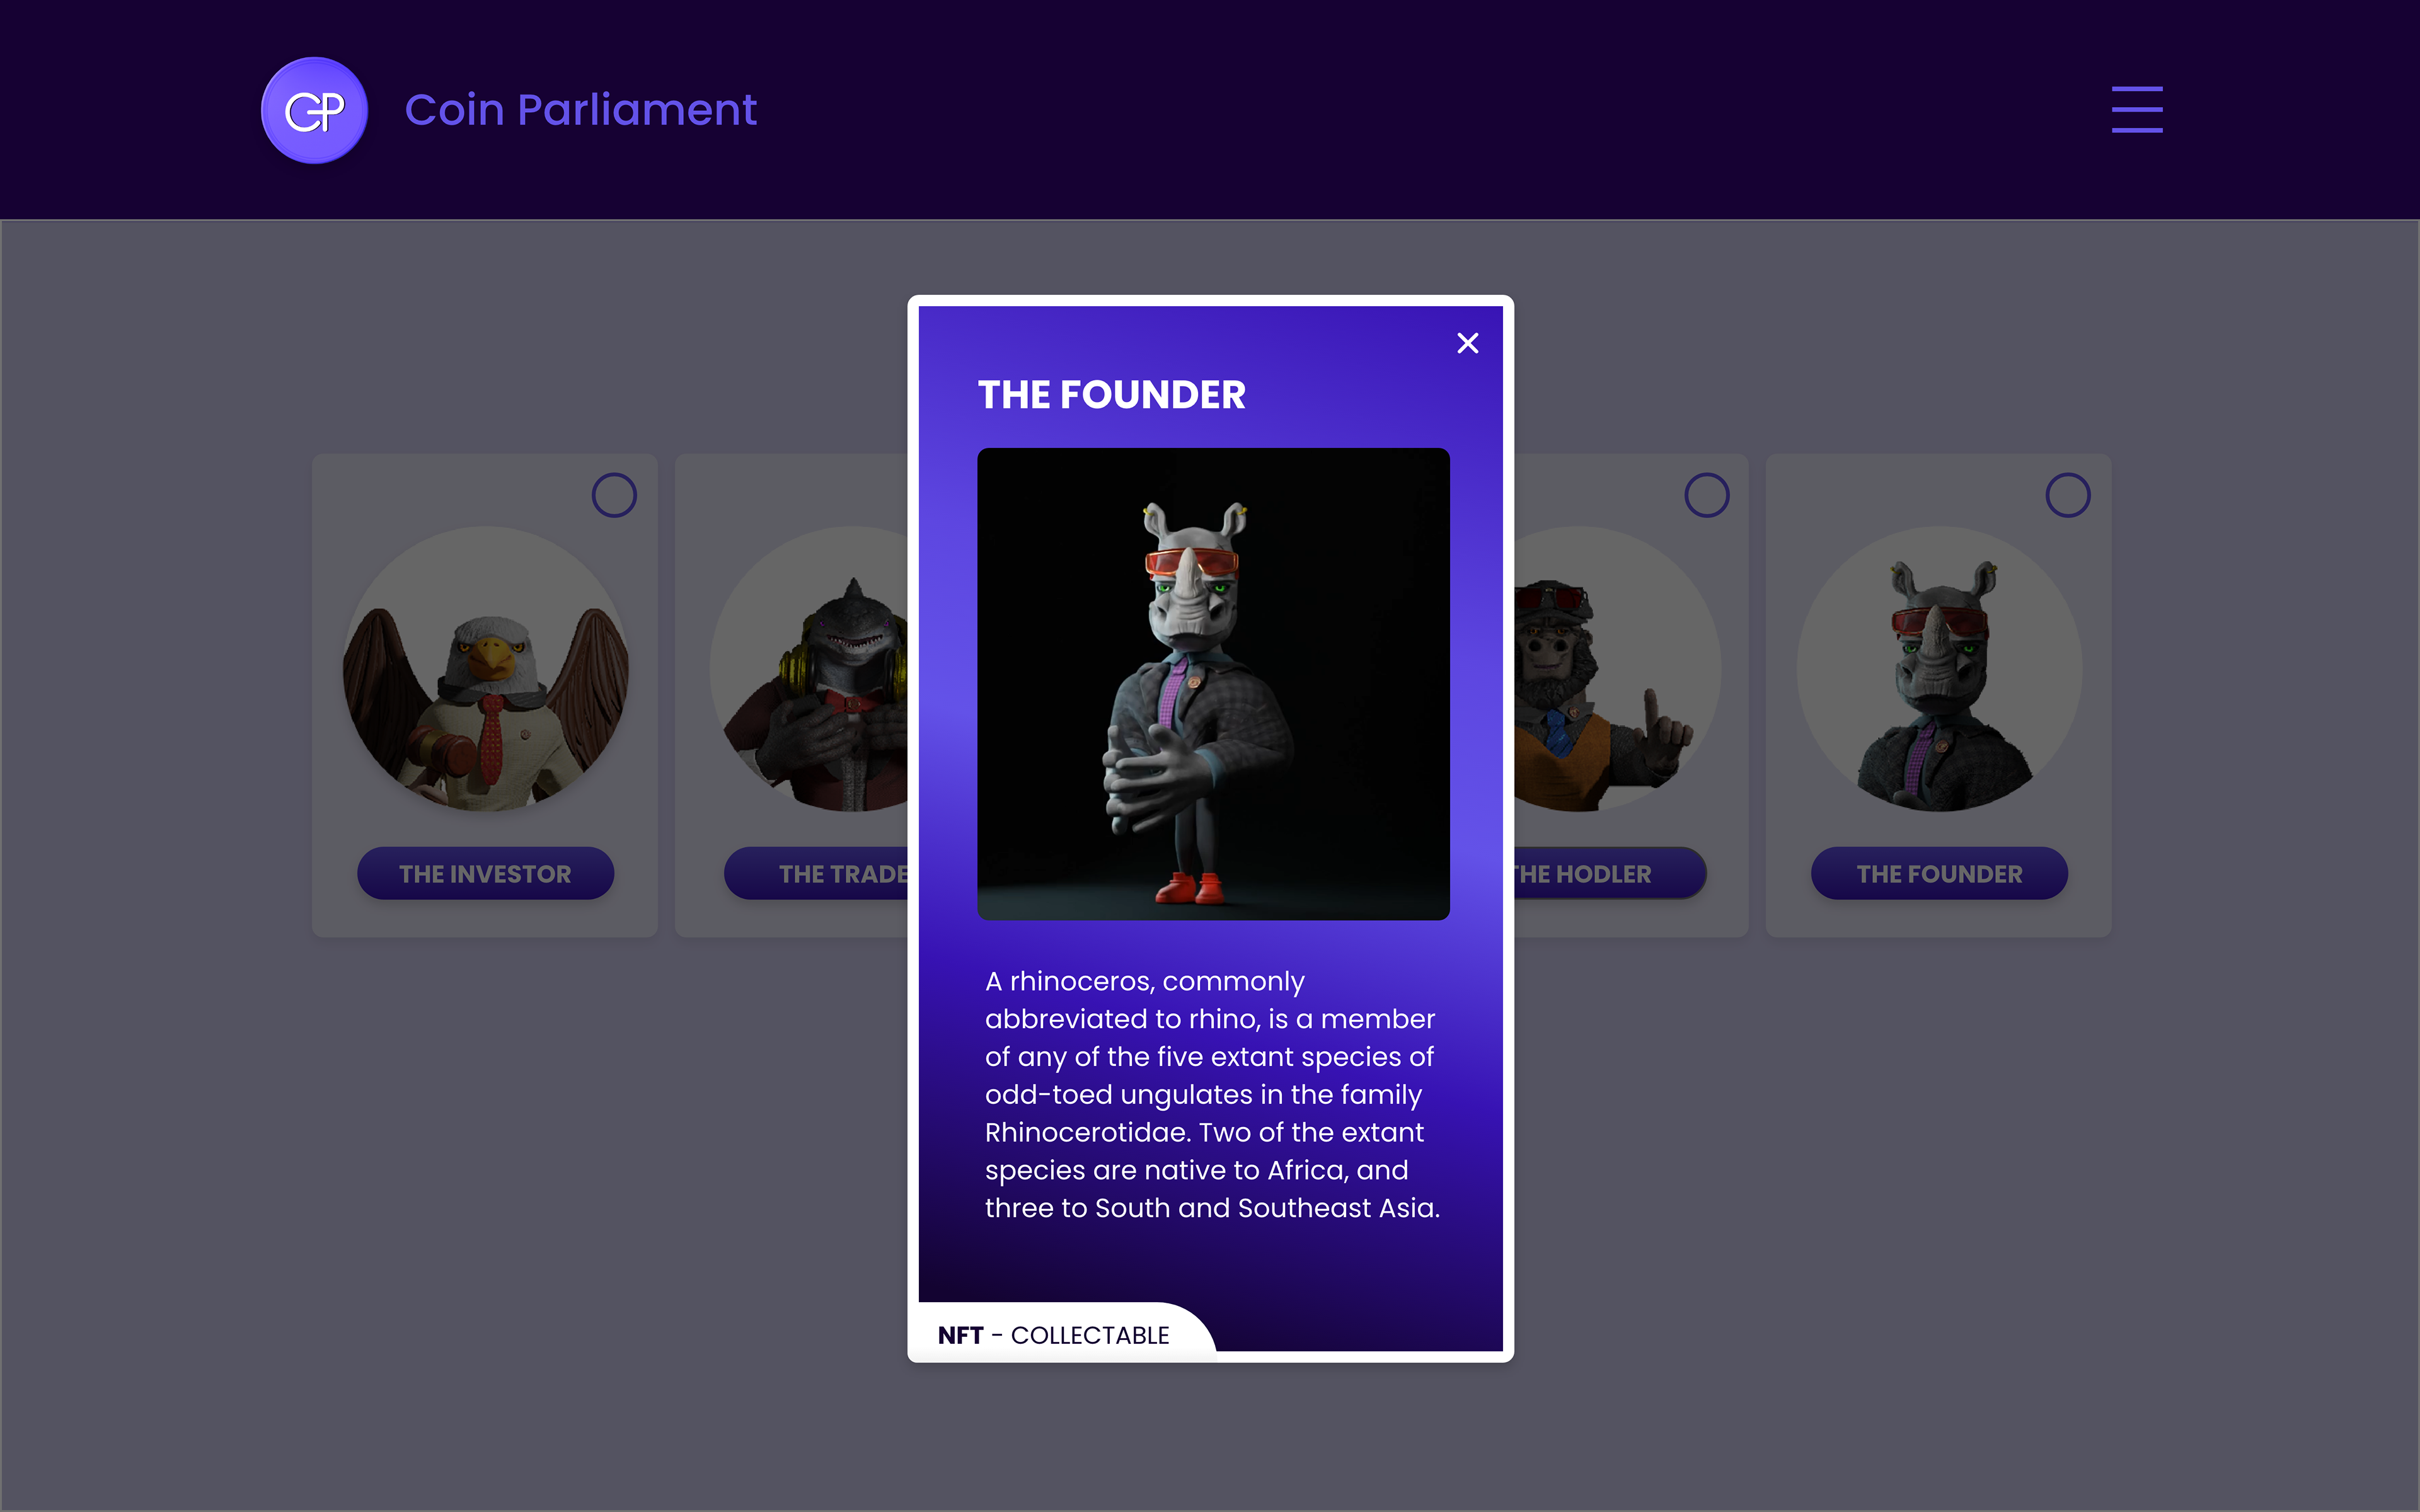
Task: Click the NFT - COLLECTABLE tab label
Action: [1053, 1335]
